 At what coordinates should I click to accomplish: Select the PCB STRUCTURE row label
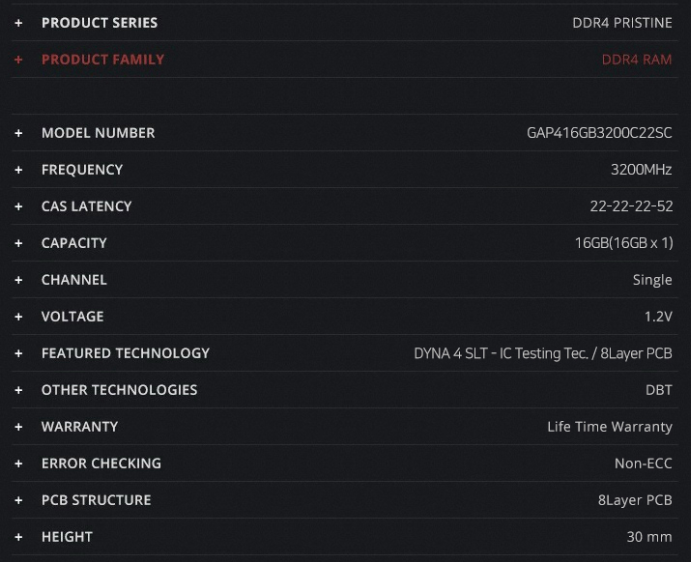(96, 500)
